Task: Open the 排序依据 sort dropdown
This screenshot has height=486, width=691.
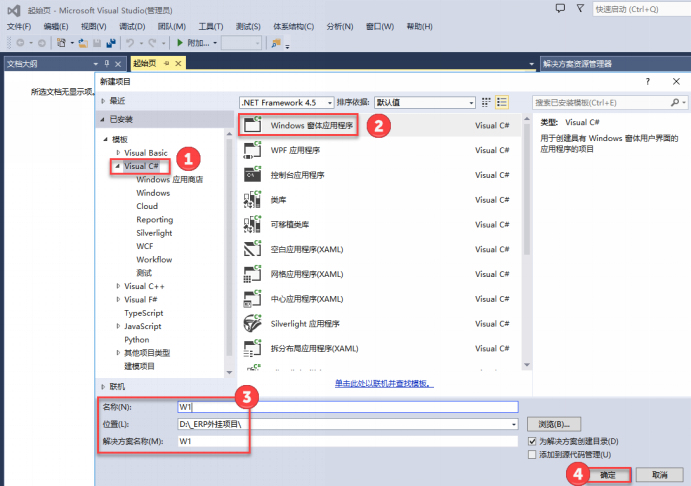Action: (424, 102)
